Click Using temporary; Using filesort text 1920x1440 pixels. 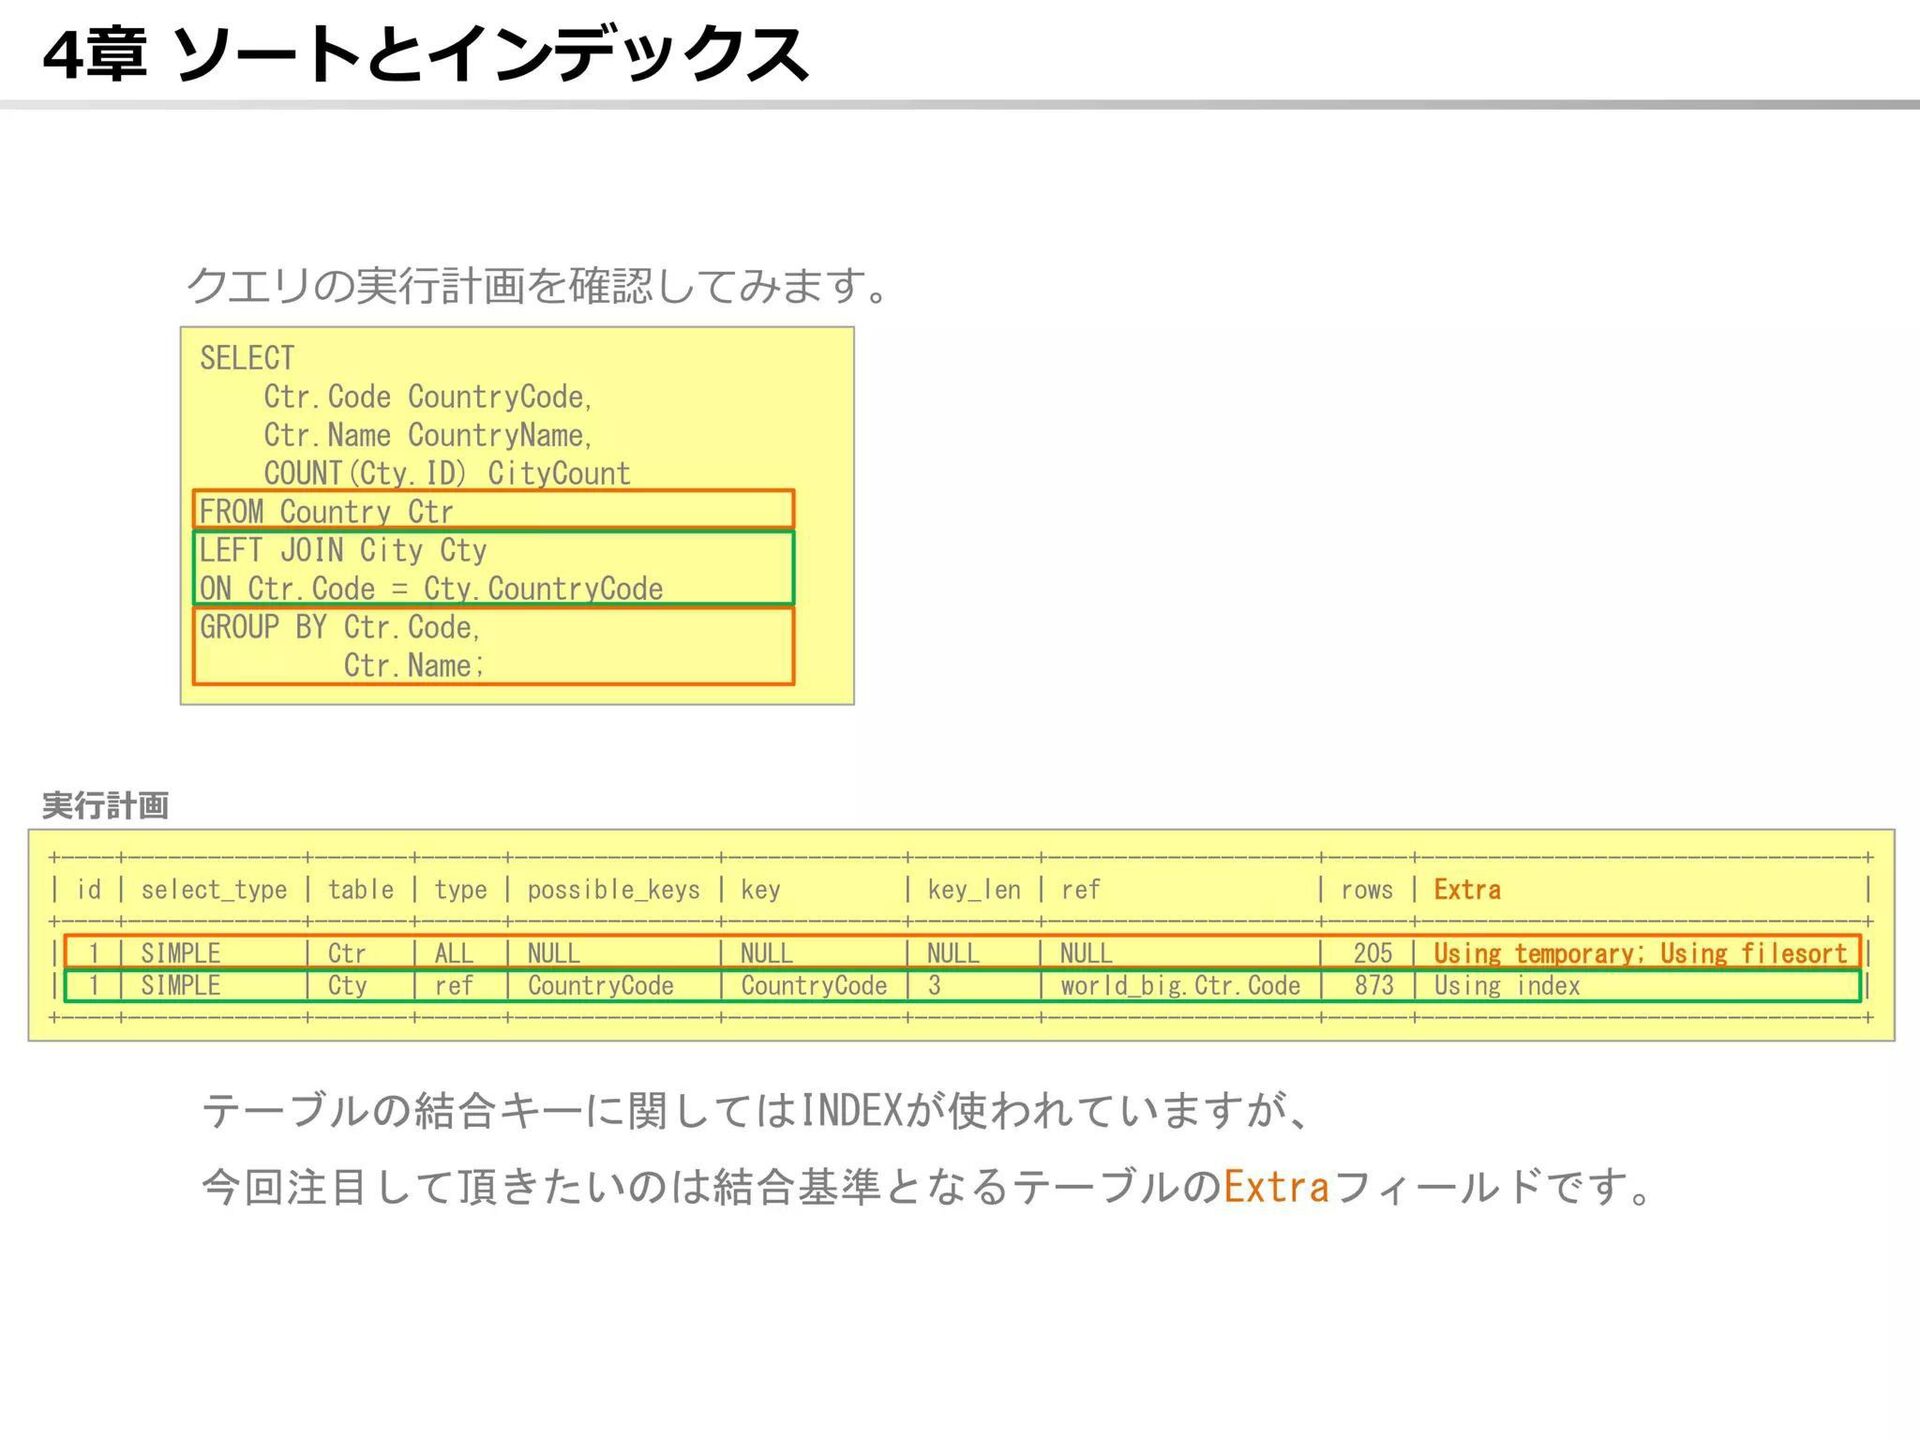pyautogui.click(x=1640, y=953)
